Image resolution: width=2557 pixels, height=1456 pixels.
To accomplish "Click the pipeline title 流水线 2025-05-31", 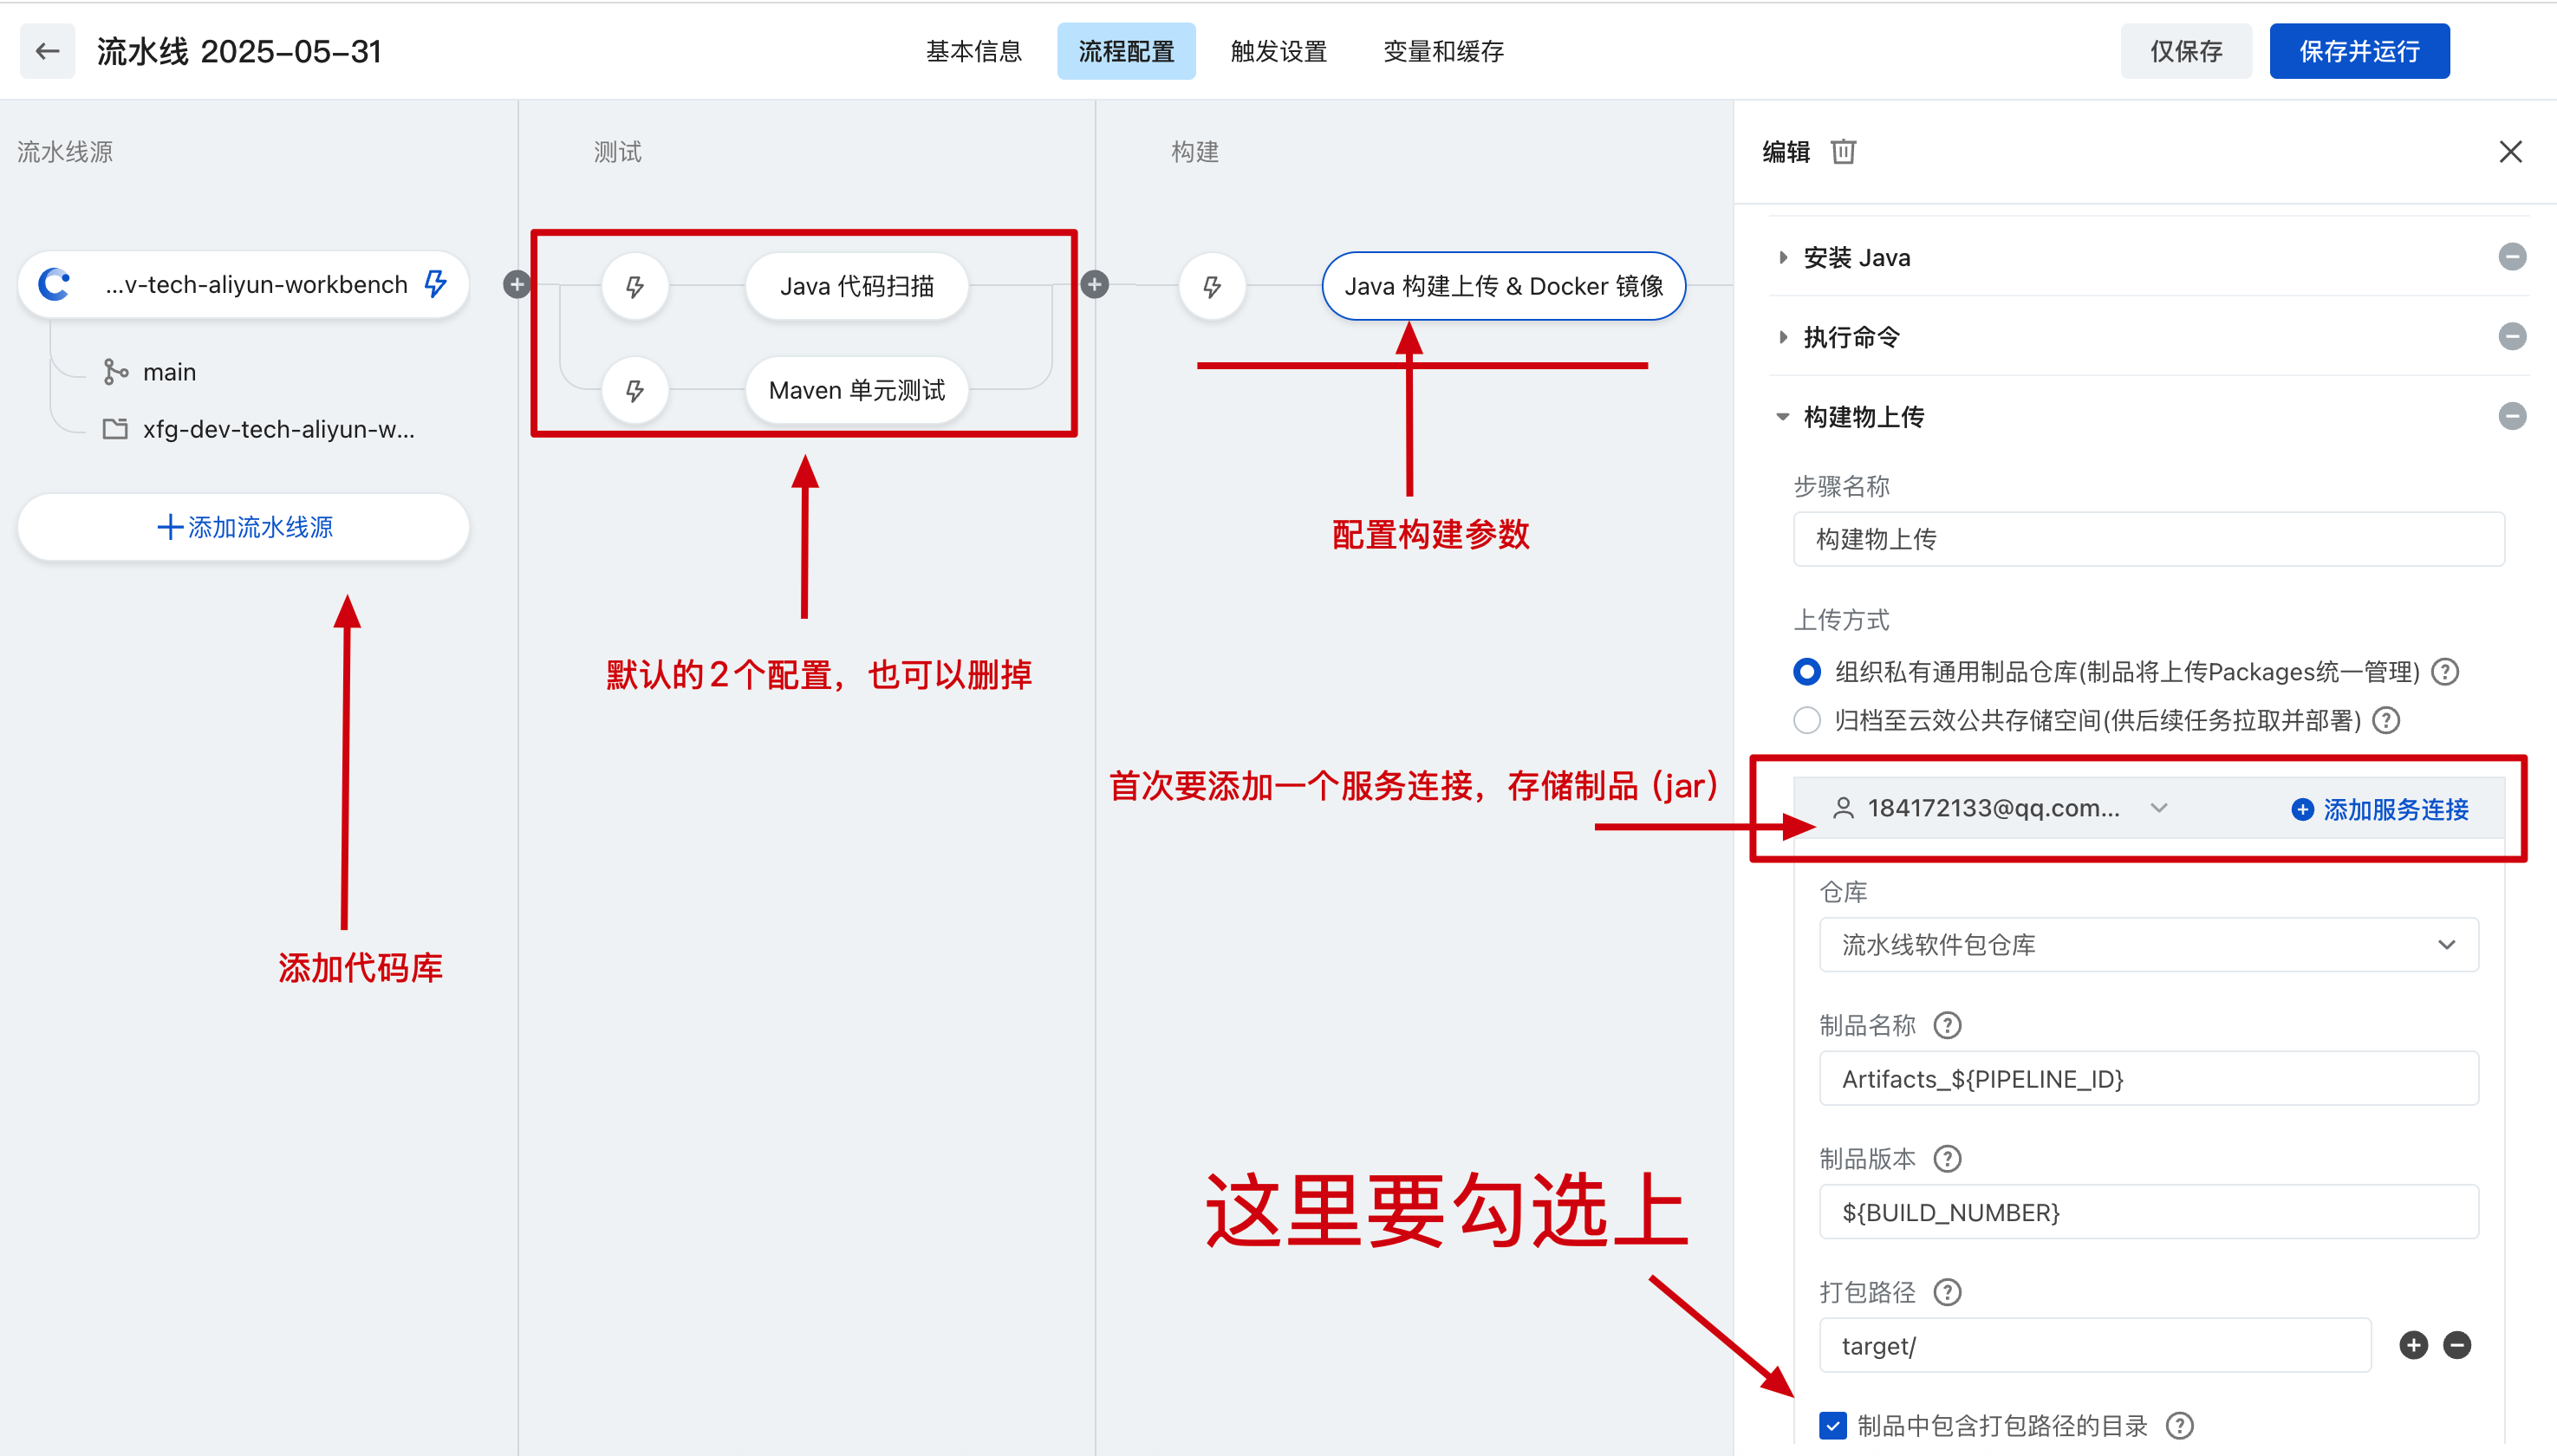I will click(240, 51).
